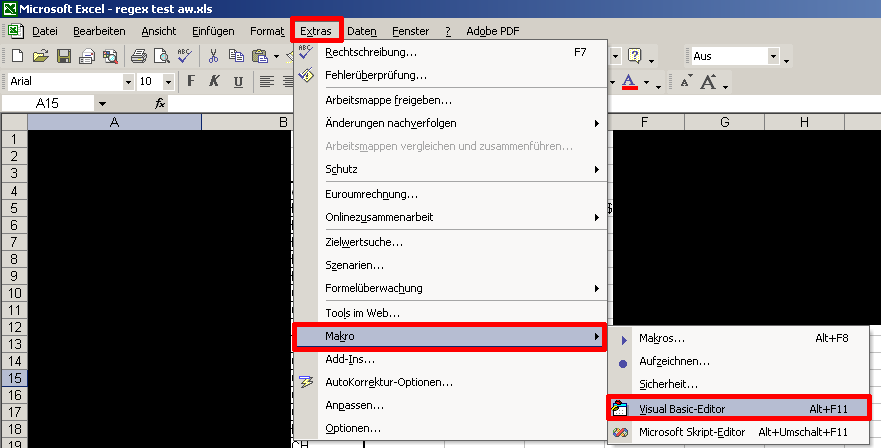Open the Arial font name dropdown
Image resolution: width=881 pixels, height=448 pixels.
[x=128, y=82]
